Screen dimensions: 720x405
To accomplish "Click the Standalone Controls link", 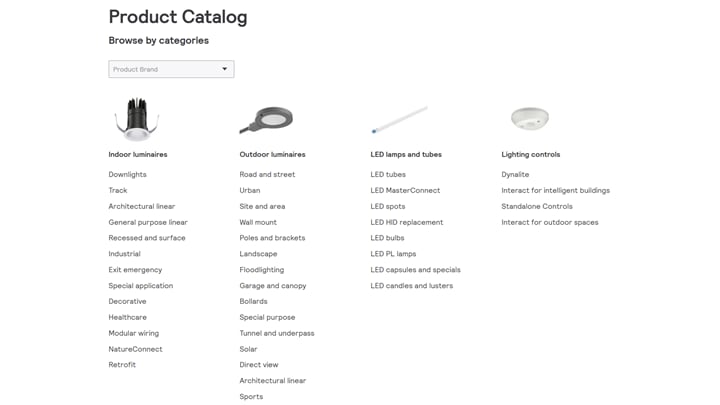I will [x=537, y=206].
